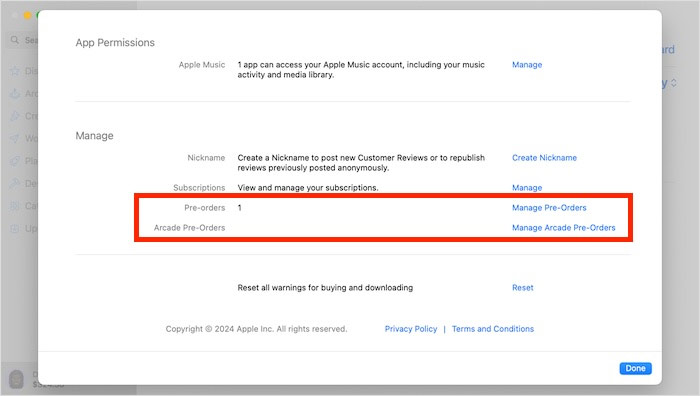Image resolution: width=700 pixels, height=396 pixels.
Task: Open the sort dropdown chevrons behind dialog
Action: pos(674,83)
